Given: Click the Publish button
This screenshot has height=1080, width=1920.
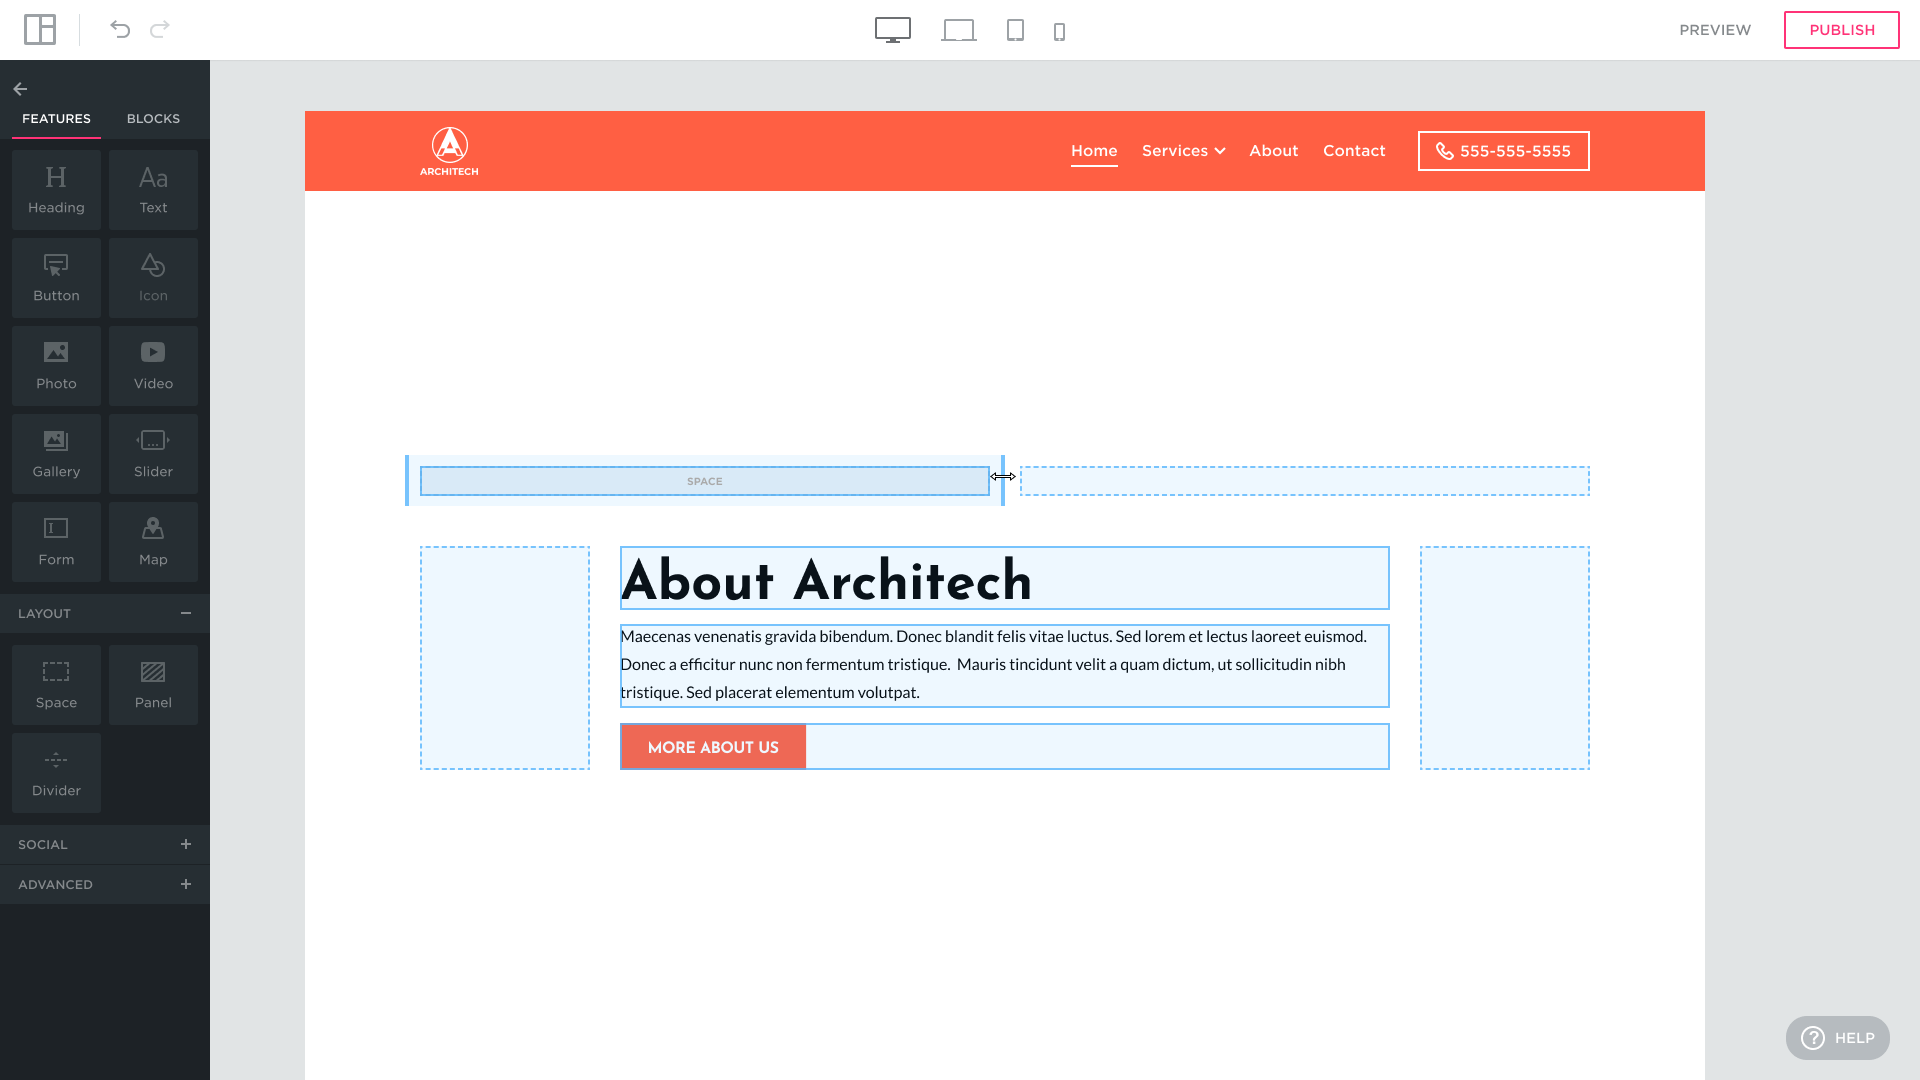Looking at the screenshot, I should click(x=1841, y=30).
